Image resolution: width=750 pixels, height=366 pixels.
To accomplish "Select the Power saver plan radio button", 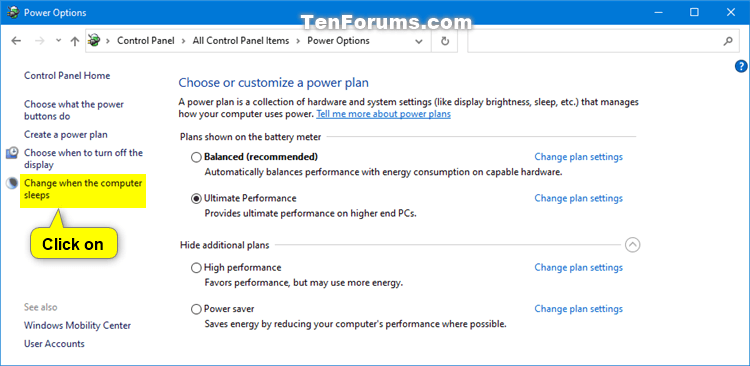I will point(196,310).
